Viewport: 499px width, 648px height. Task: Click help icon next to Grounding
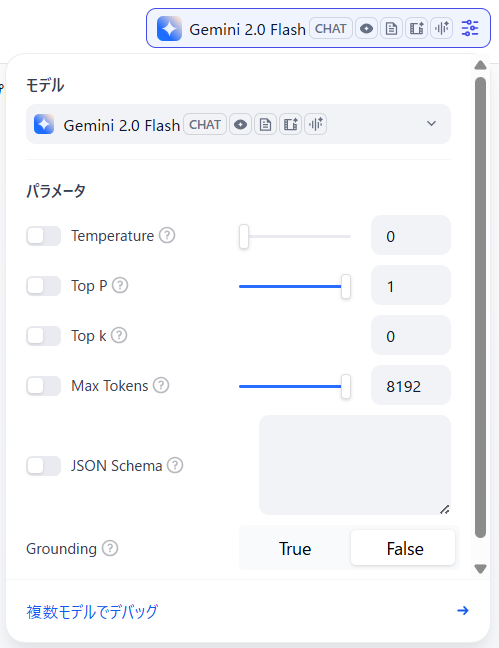pos(110,548)
